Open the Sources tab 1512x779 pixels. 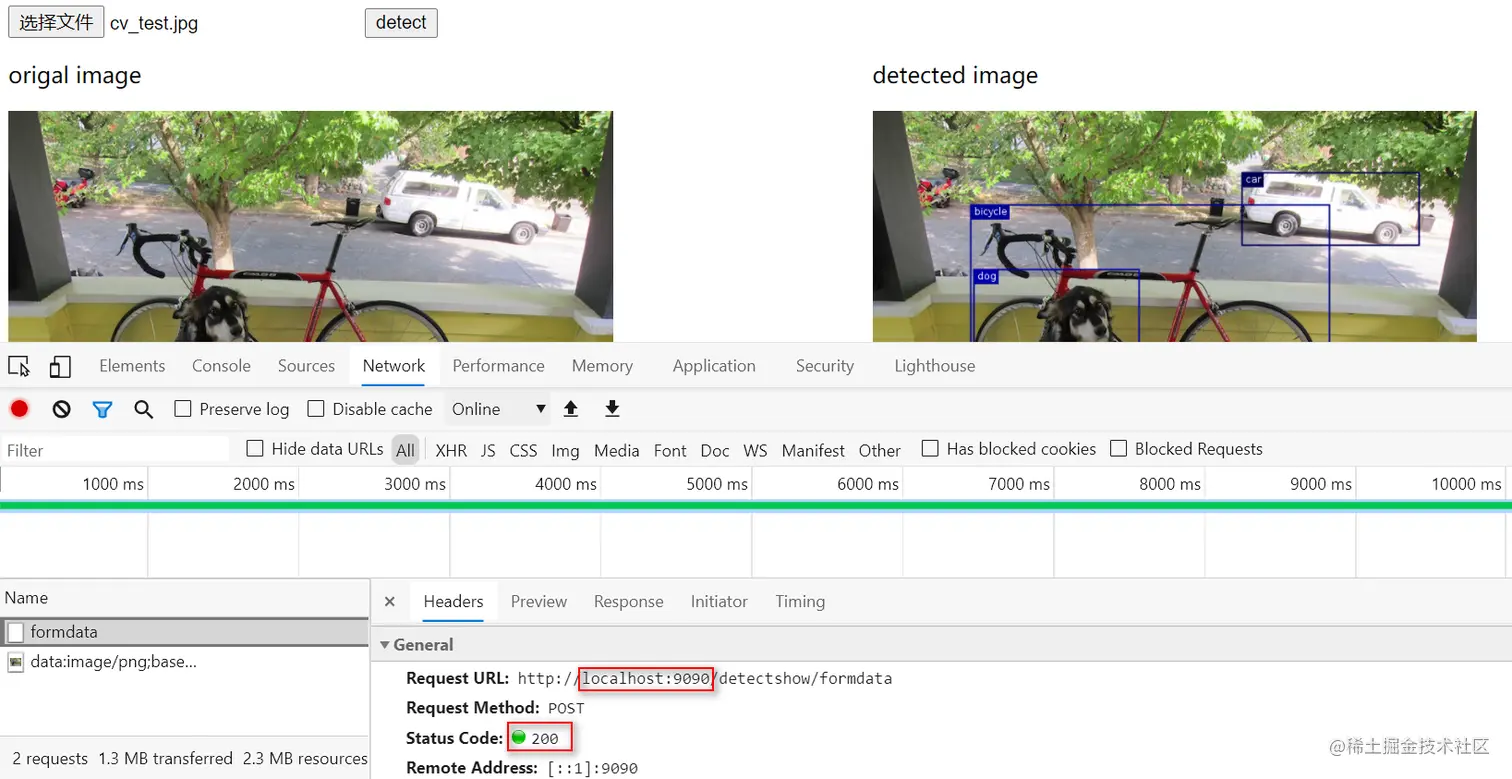click(x=306, y=366)
